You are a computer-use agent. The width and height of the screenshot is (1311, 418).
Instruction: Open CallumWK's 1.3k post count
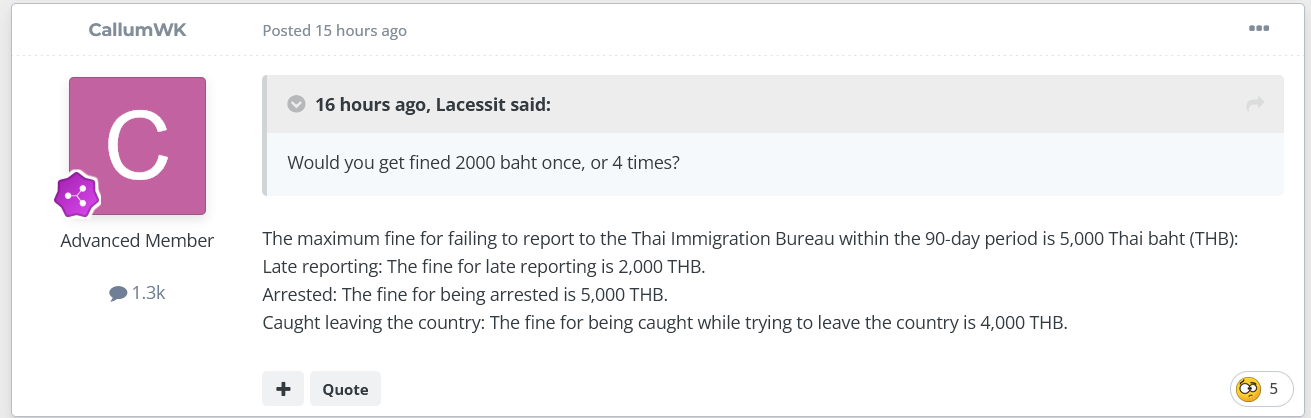[137, 293]
